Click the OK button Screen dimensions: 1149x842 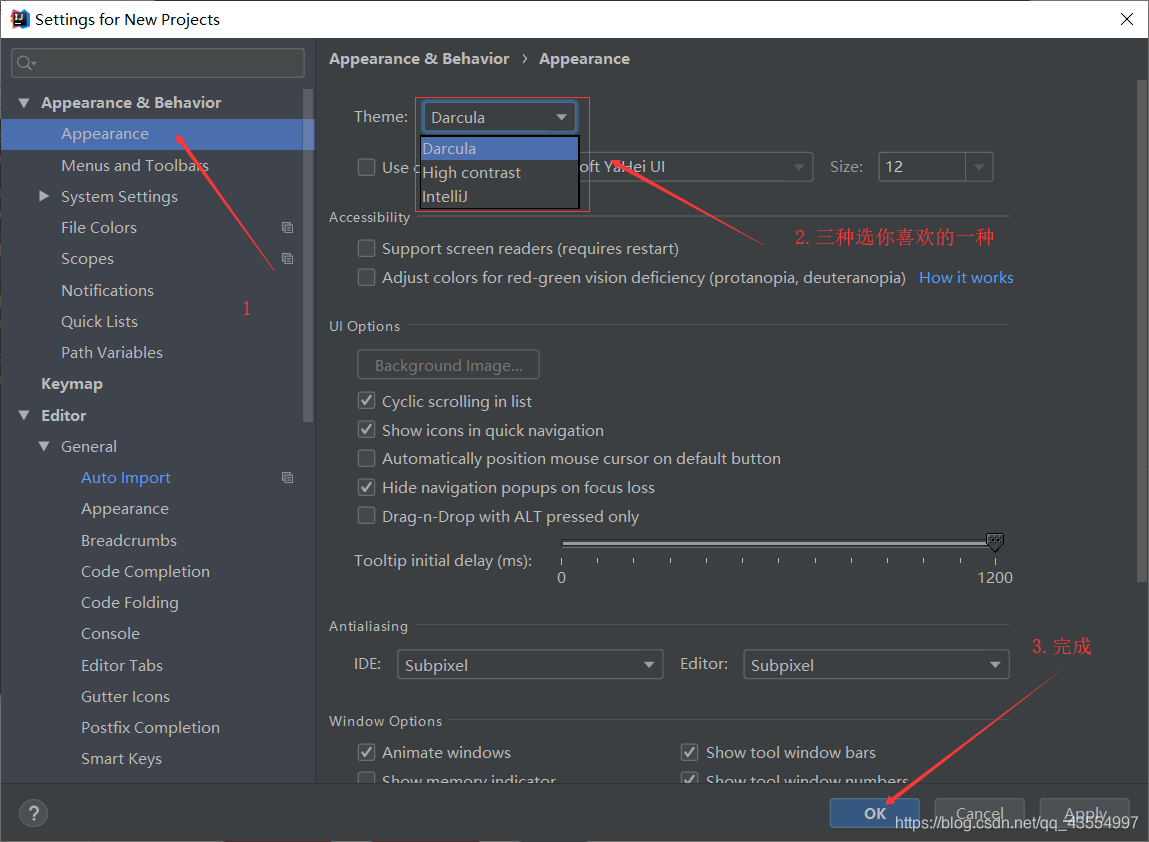tap(874, 813)
